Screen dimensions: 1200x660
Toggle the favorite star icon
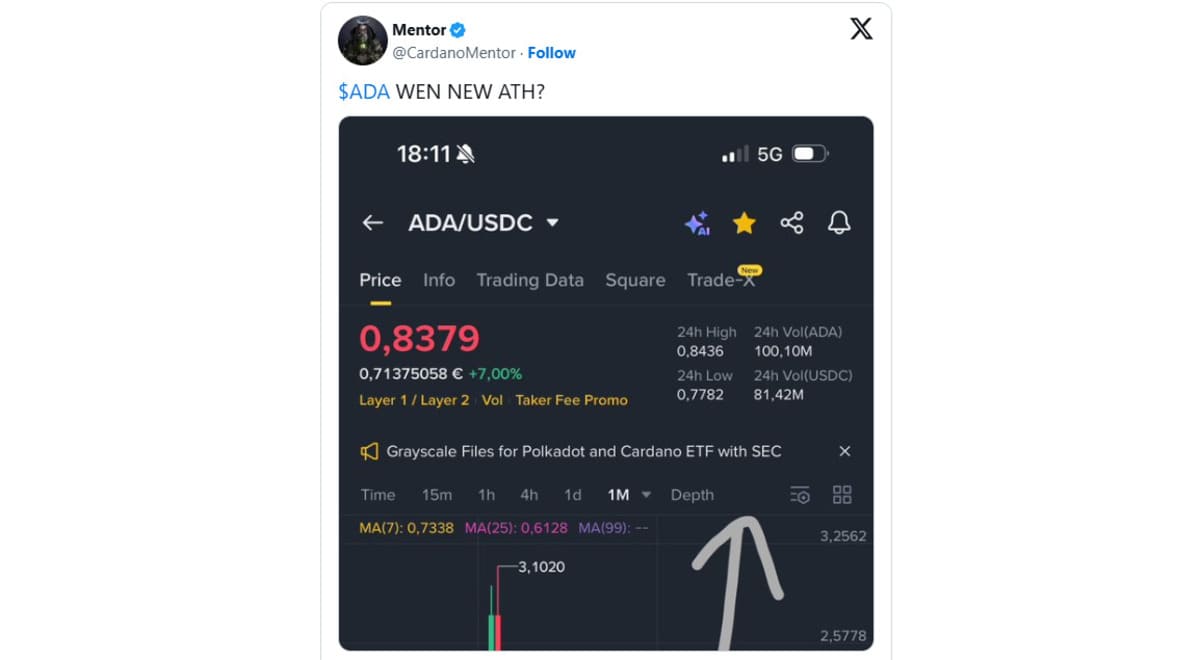pos(744,223)
